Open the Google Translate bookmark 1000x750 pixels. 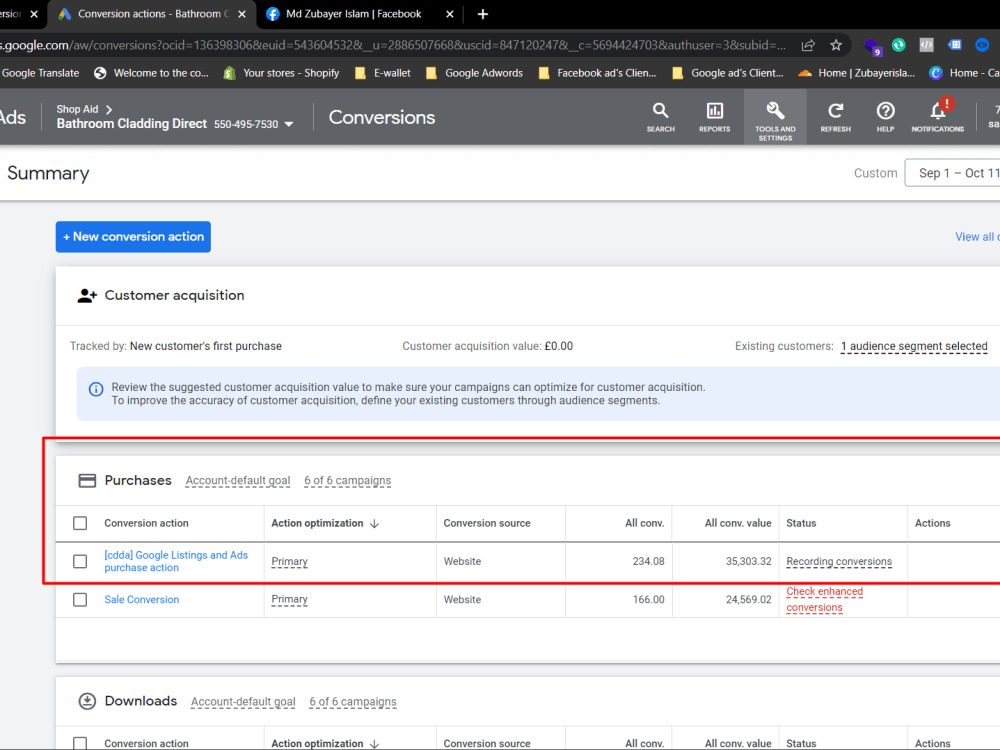coord(40,73)
